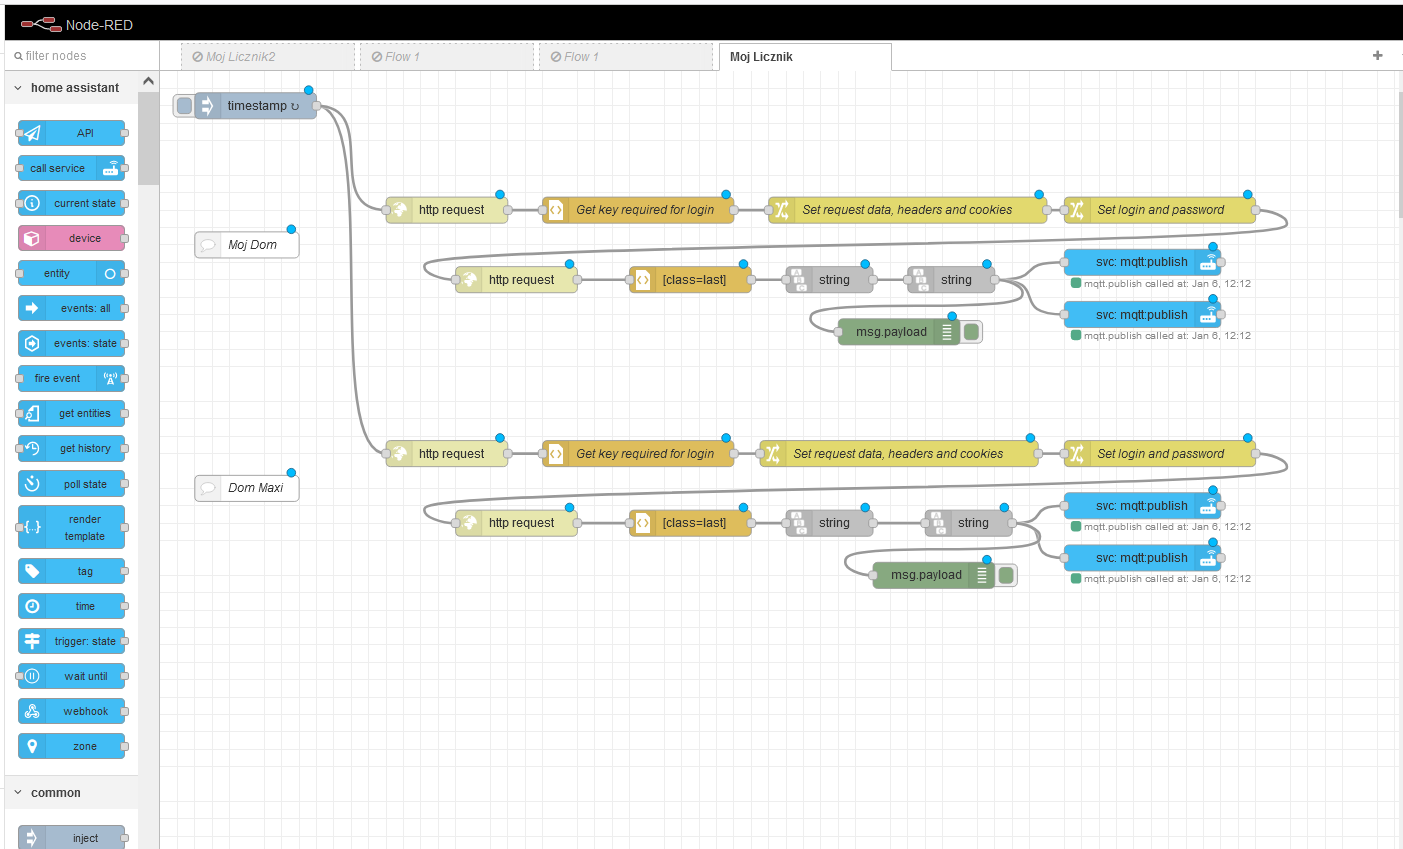Image resolution: width=1403 pixels, height=849 pixels.
Task: Select the call service node in palette
Action: click(71, 168)
